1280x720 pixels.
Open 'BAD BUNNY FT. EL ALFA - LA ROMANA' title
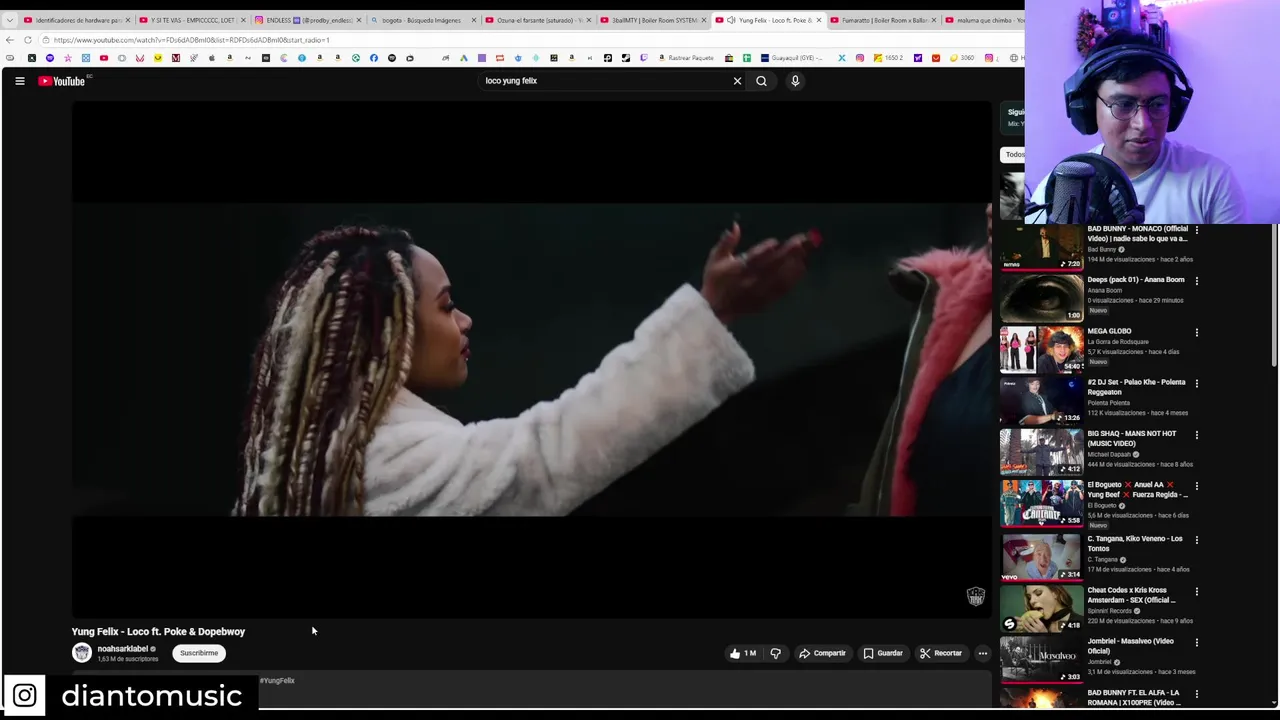[x=1134, y=698]
